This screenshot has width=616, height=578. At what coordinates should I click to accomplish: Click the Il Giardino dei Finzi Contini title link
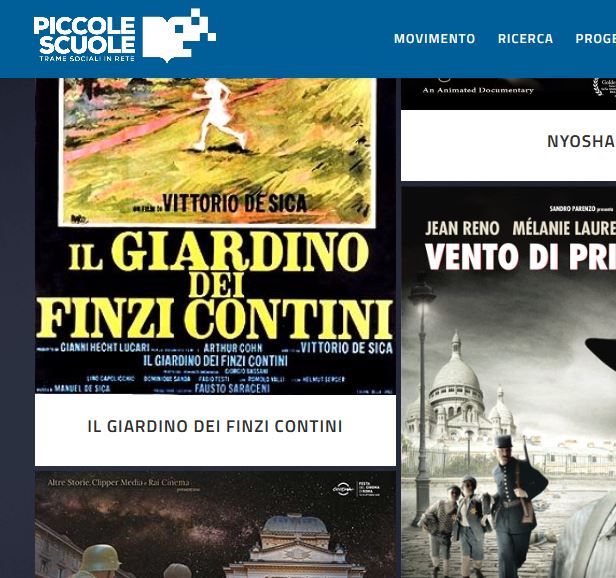pos(215,426)
